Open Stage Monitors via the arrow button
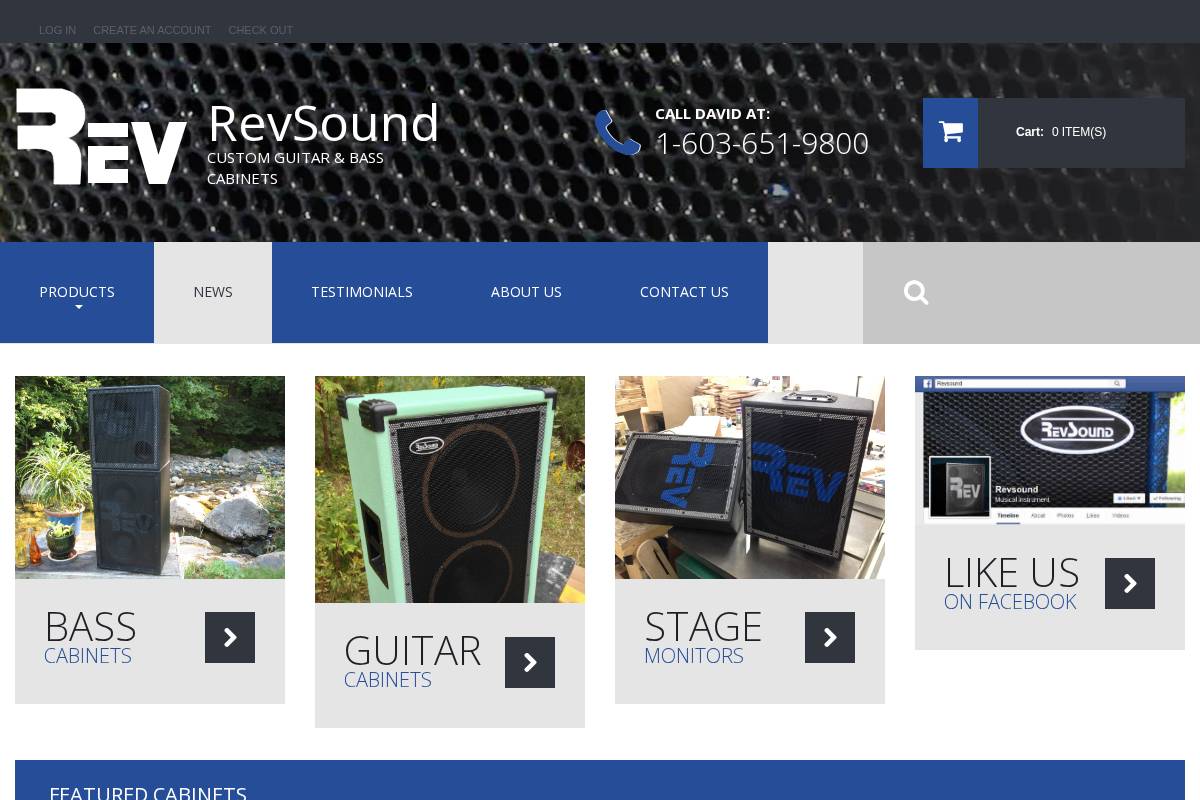 point(830,637)
